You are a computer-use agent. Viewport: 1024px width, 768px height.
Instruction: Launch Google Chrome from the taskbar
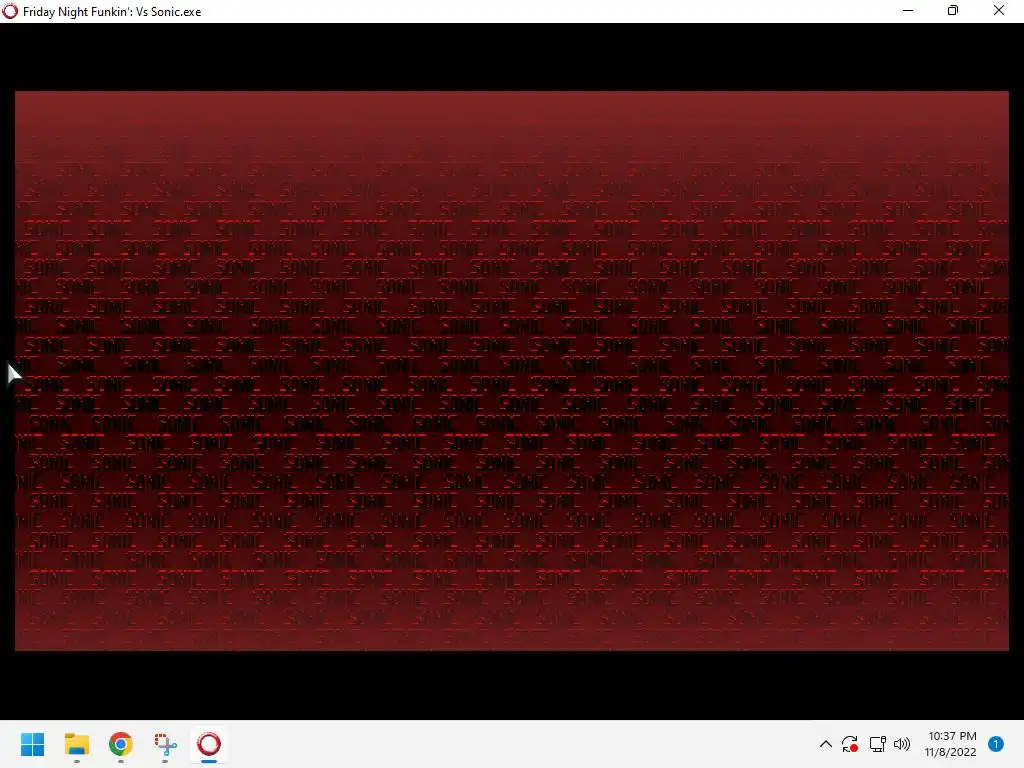121,744
